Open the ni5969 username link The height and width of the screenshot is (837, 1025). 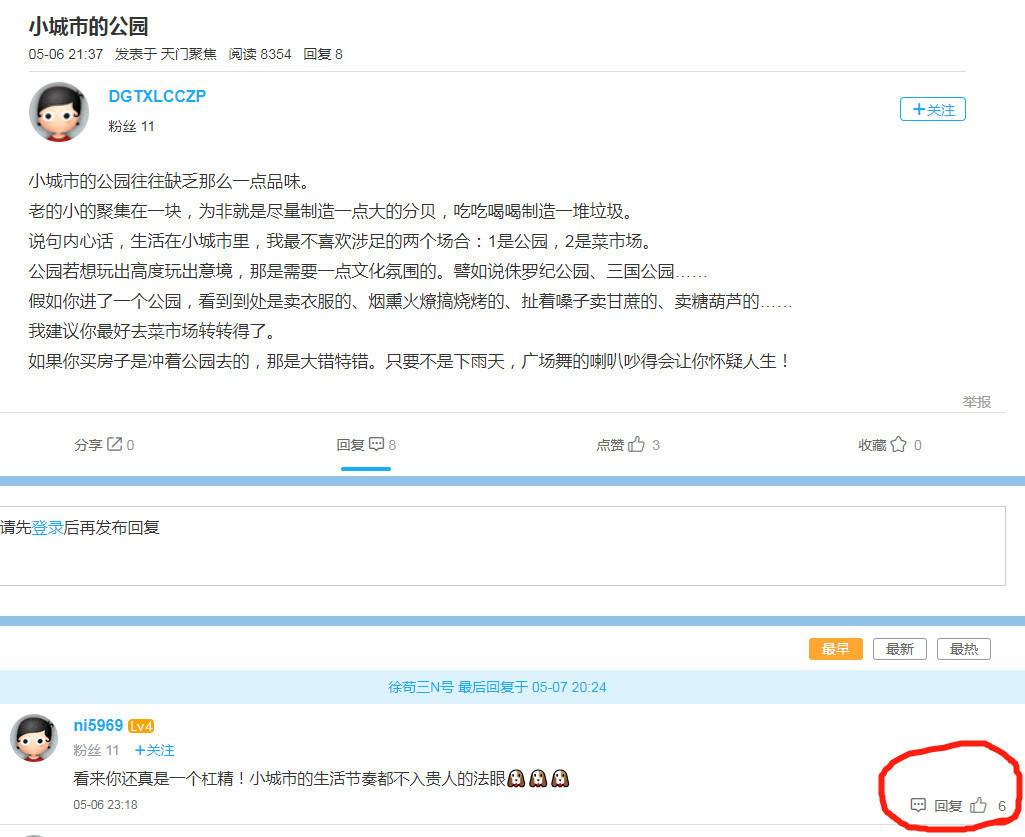point(98,726)
